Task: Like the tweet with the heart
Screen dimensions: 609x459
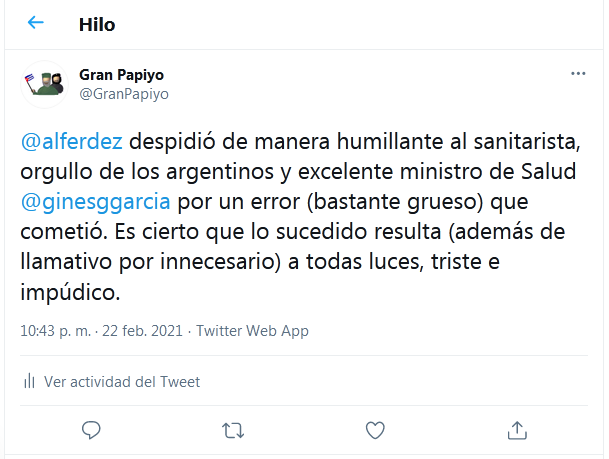Action: pyautogui.click(x=375, y=430)
